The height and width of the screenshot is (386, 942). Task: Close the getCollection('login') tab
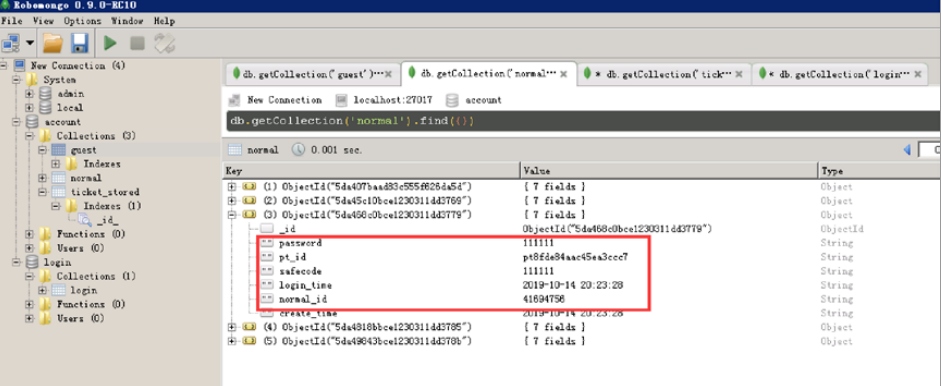pyautogui.click(x=917, y=74)
